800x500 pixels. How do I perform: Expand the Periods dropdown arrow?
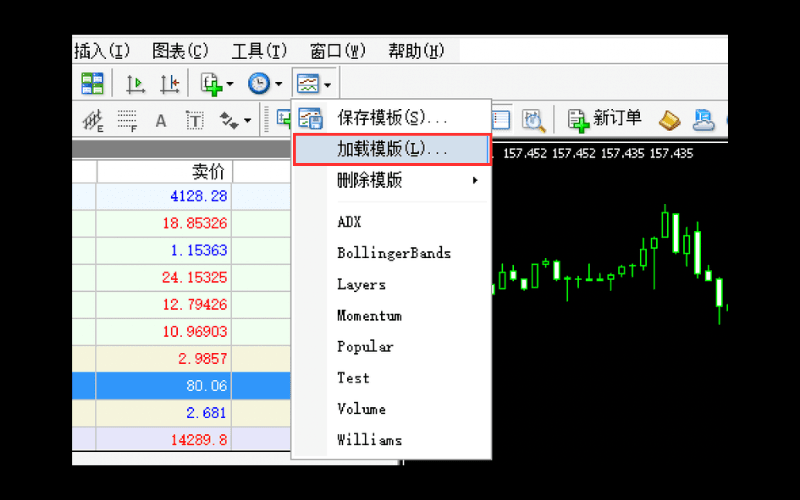(279, 84)
